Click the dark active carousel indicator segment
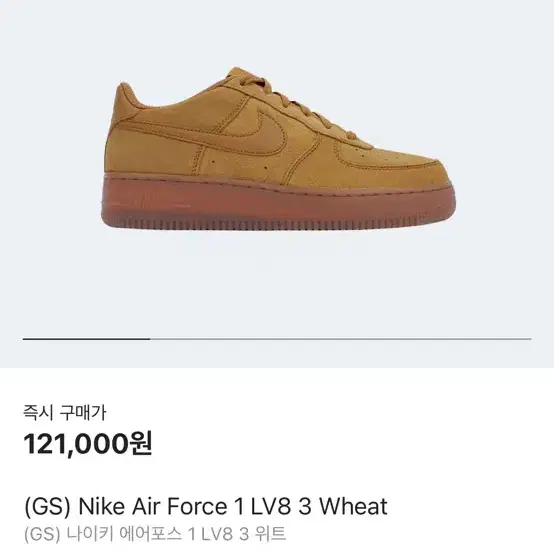The height and width of the screenshot is (554, 554). pos(87,339)
